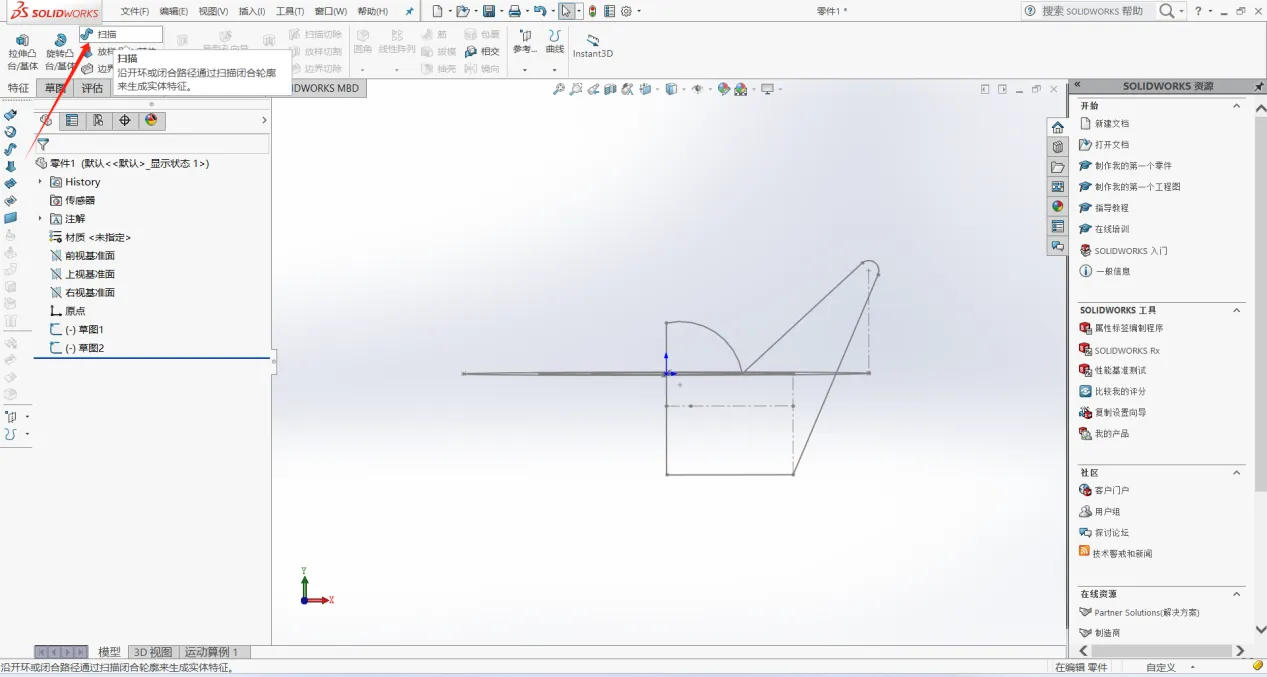Viewport: 1267px width, 677px height.
Task: Open the Appearances color icon in task pane
Action: 1057,207
